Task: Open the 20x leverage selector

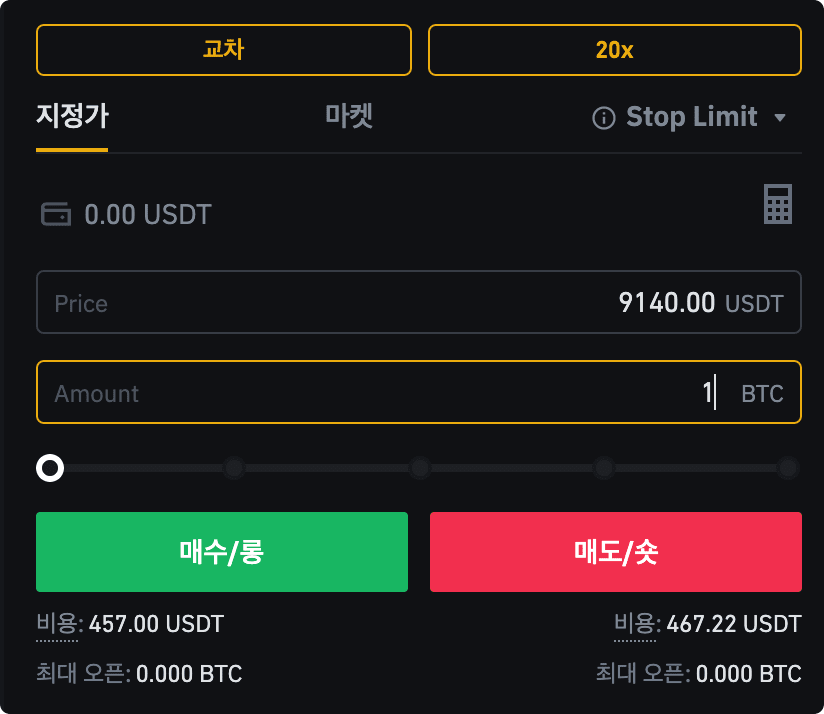Action: (614, 50)
